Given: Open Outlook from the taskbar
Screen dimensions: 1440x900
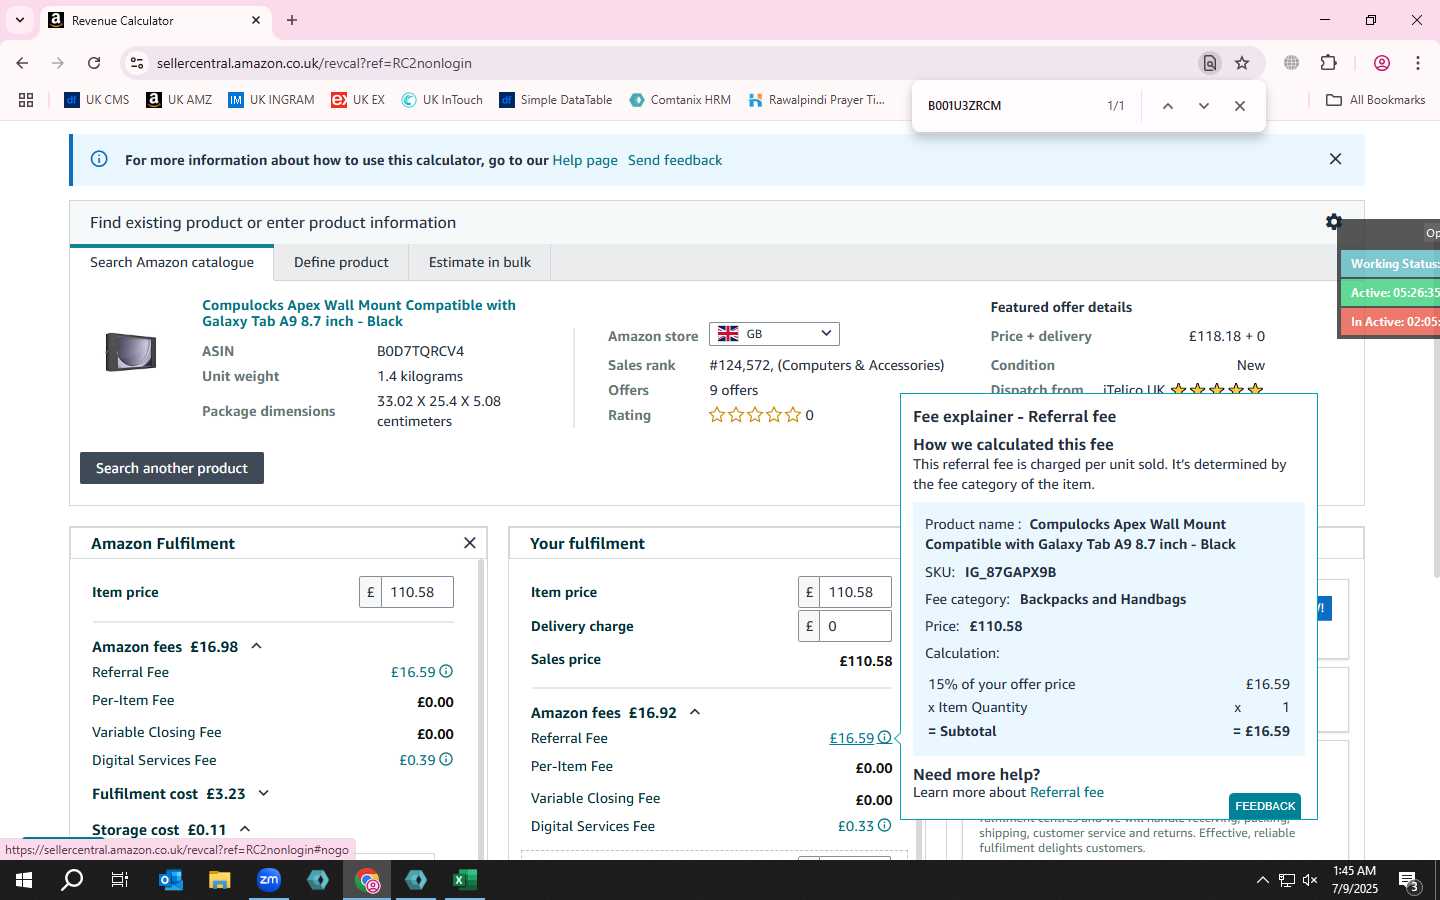Looking at the screenshot, I should tap(171, 880).
